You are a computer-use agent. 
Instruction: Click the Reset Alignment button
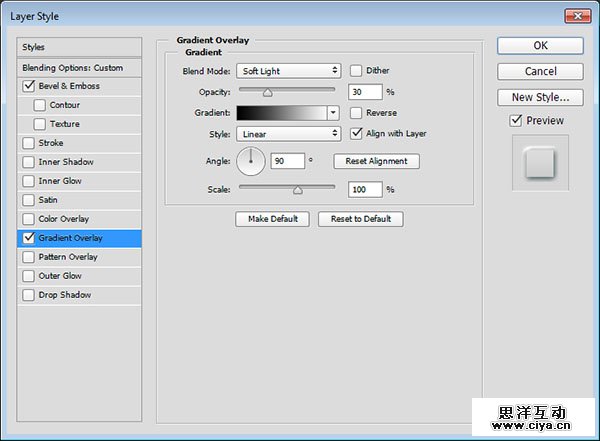tap(376, 161)
